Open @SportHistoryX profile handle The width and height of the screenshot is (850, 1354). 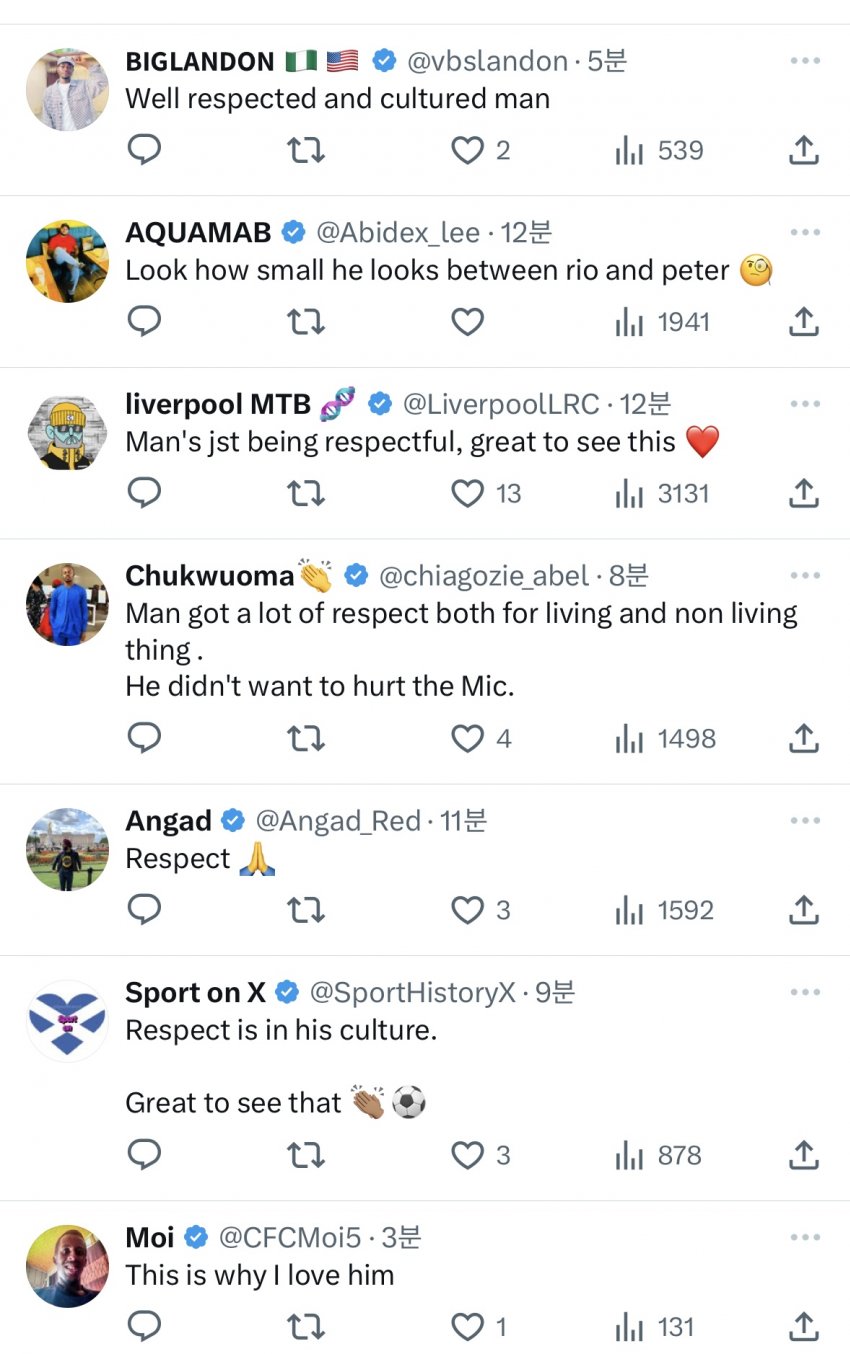point(412,993)
